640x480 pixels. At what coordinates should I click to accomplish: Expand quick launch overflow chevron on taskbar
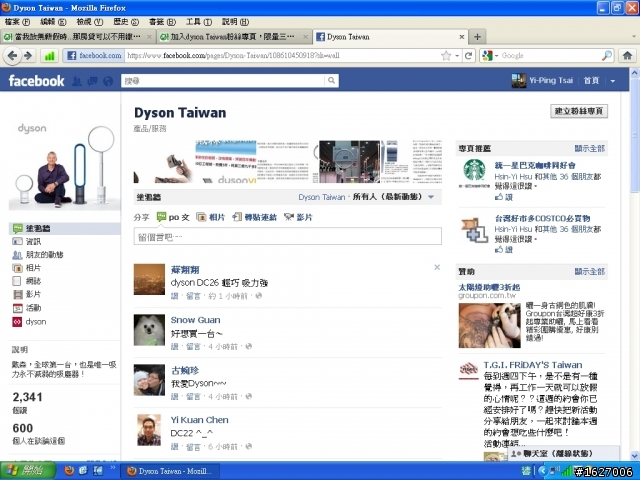pyautogui.click(x=113, y=468)
